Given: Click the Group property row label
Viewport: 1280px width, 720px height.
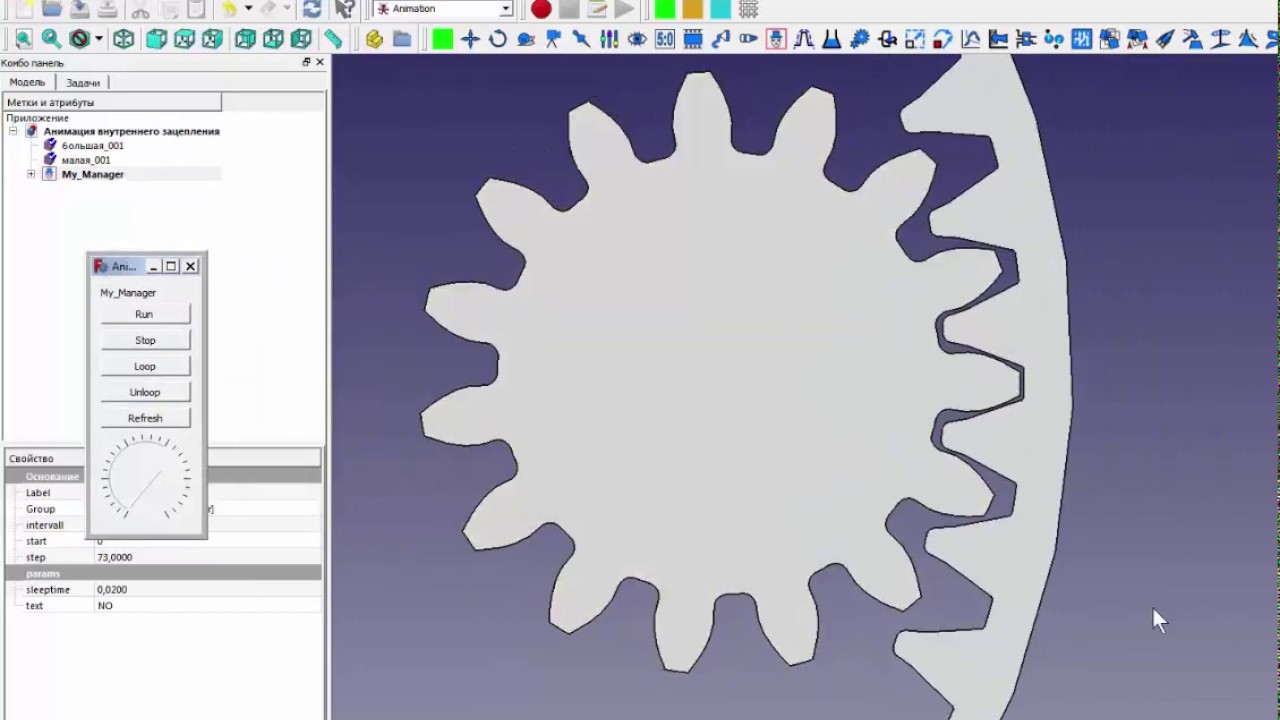Looking at the screenshot, I should (41, 509).
